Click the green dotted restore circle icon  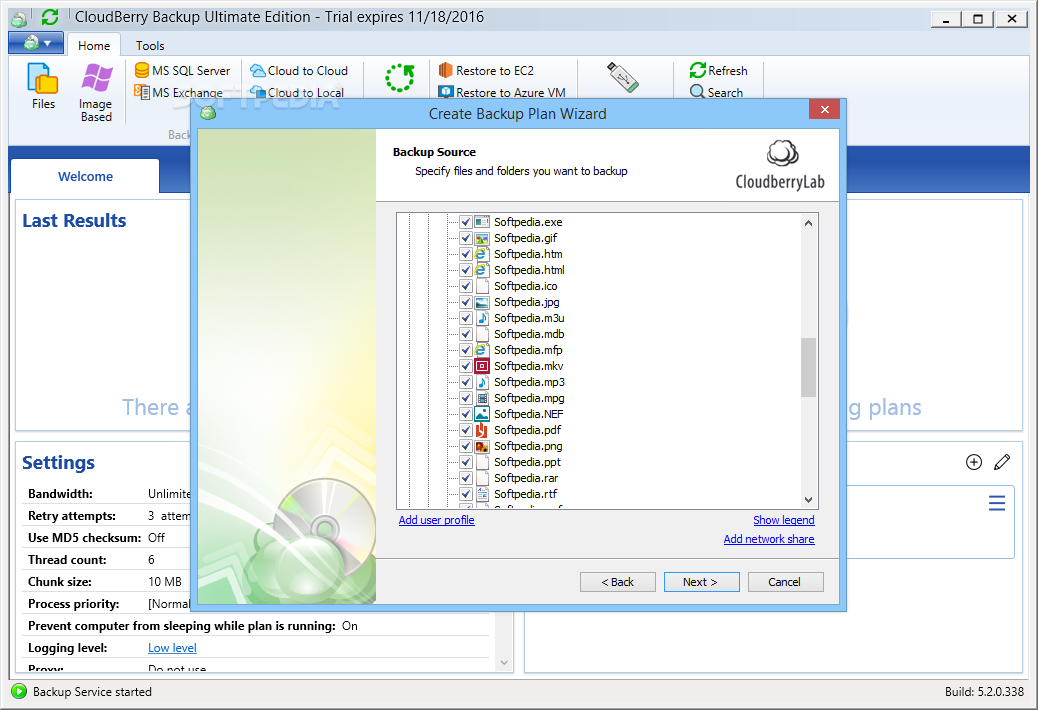point(400,78)
